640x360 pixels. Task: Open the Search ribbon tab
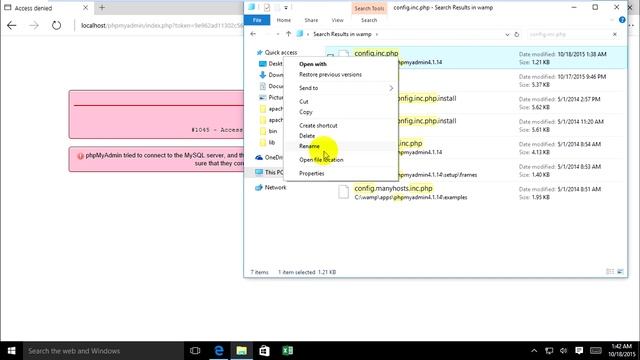[369, 20]
